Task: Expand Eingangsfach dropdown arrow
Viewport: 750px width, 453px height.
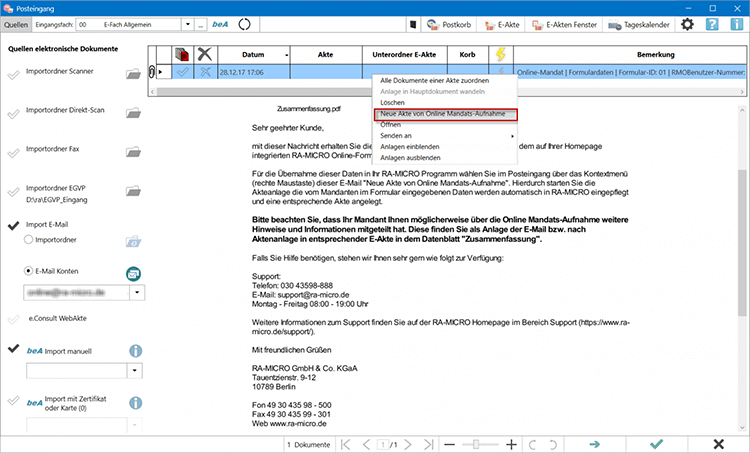Action: (x=188, y=24)
